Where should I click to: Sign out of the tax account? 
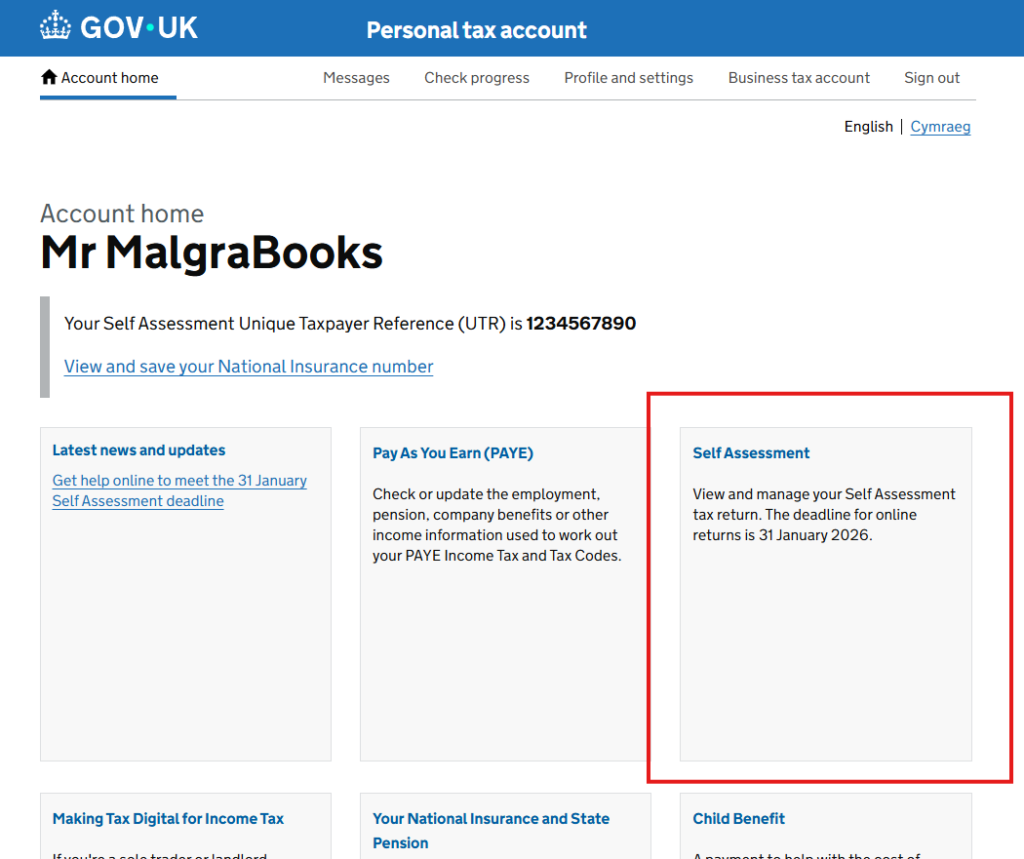(x=931, y=78)
